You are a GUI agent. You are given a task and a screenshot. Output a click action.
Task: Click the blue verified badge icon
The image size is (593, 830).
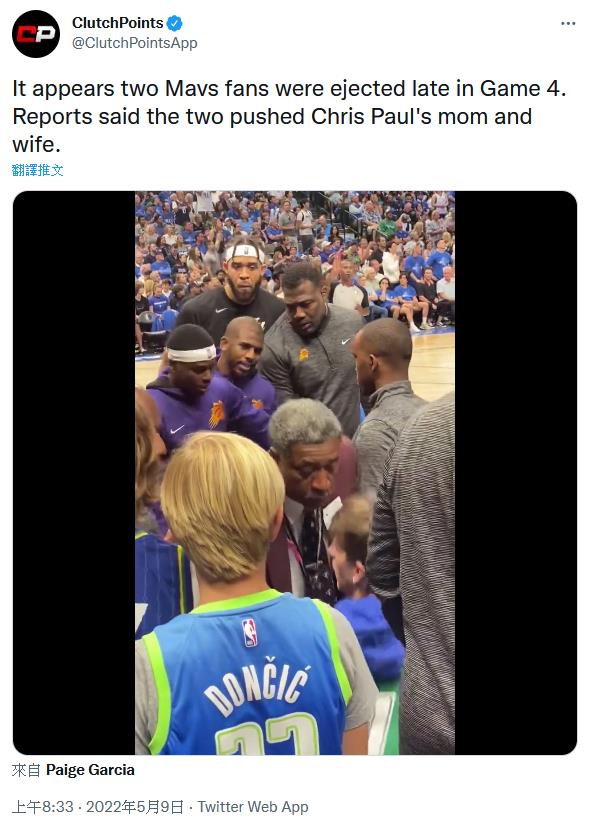(x=175, y=23)
